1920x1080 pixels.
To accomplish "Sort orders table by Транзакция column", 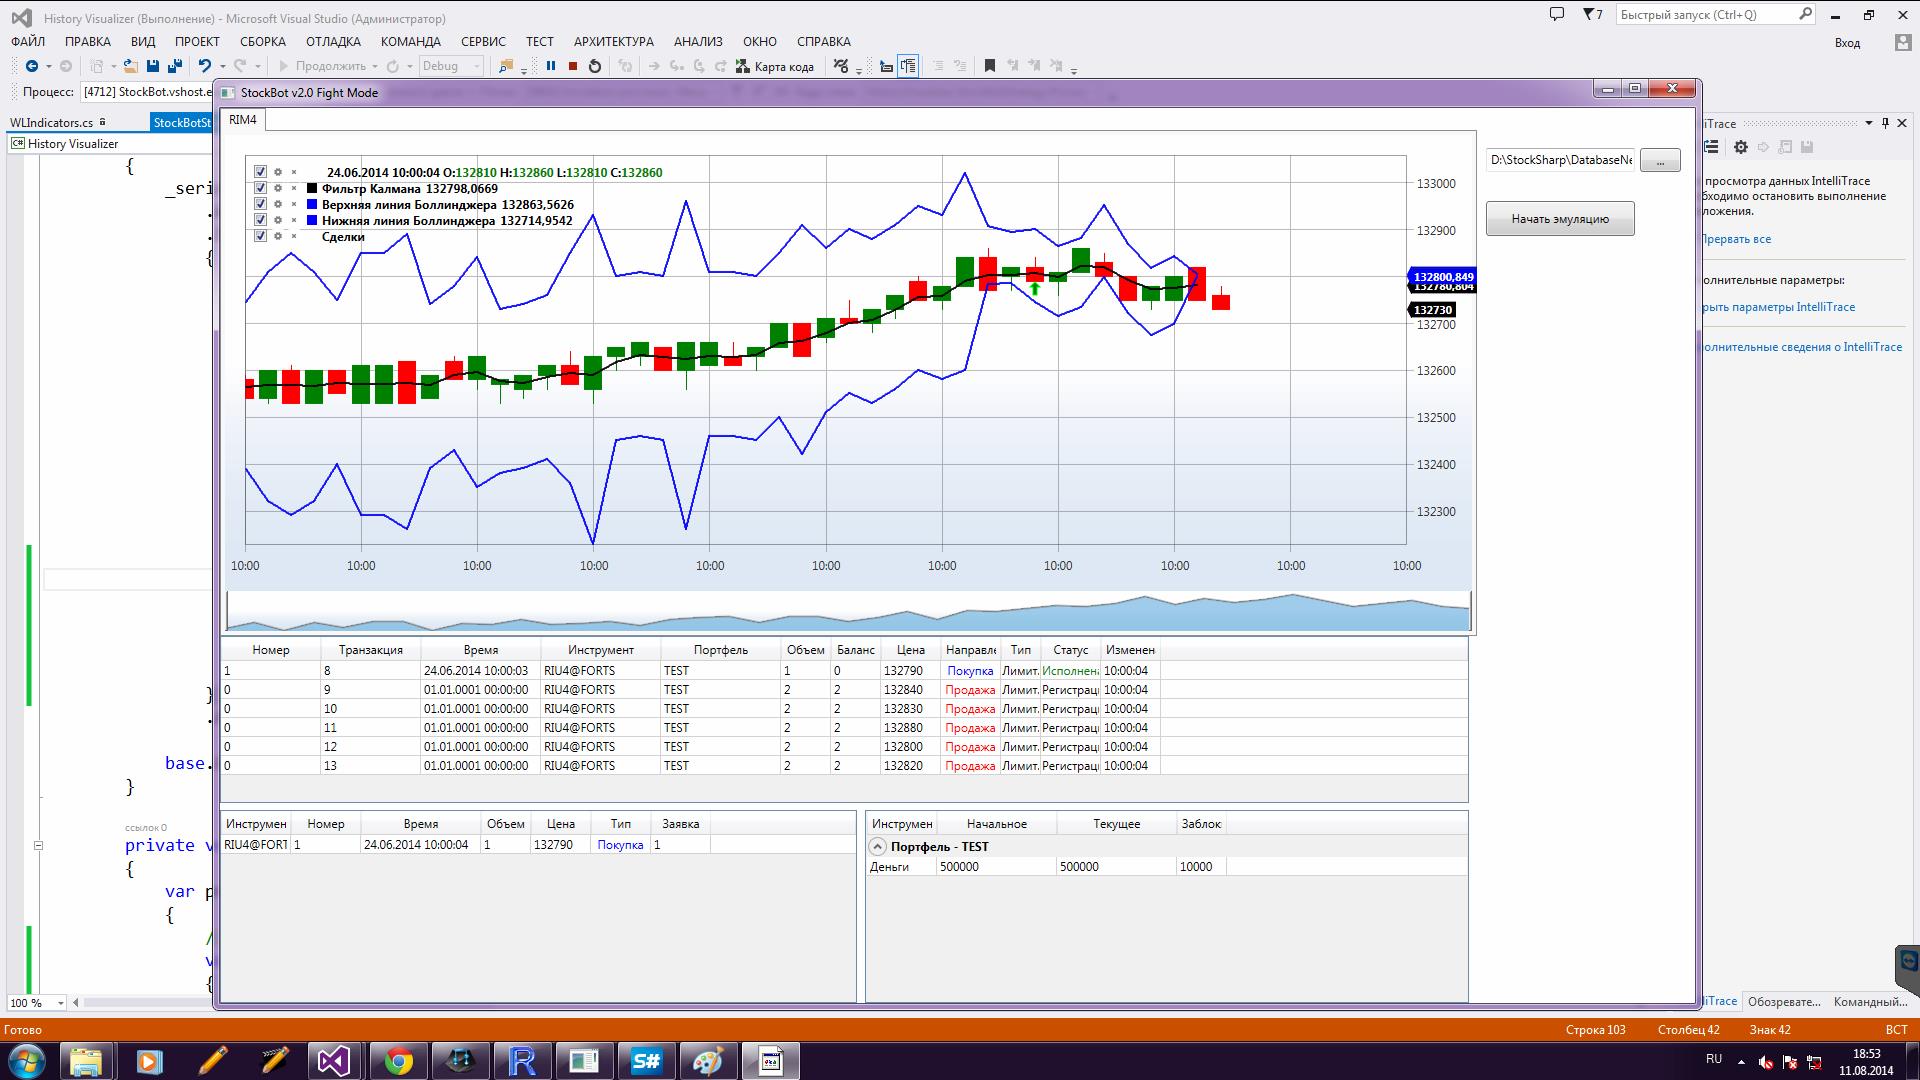I will click(370, 650).
